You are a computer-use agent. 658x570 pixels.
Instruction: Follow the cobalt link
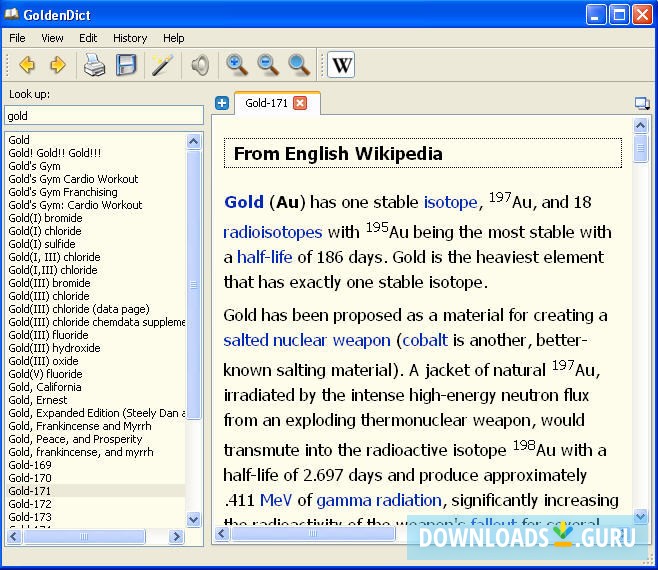click(x=425, y=340)
